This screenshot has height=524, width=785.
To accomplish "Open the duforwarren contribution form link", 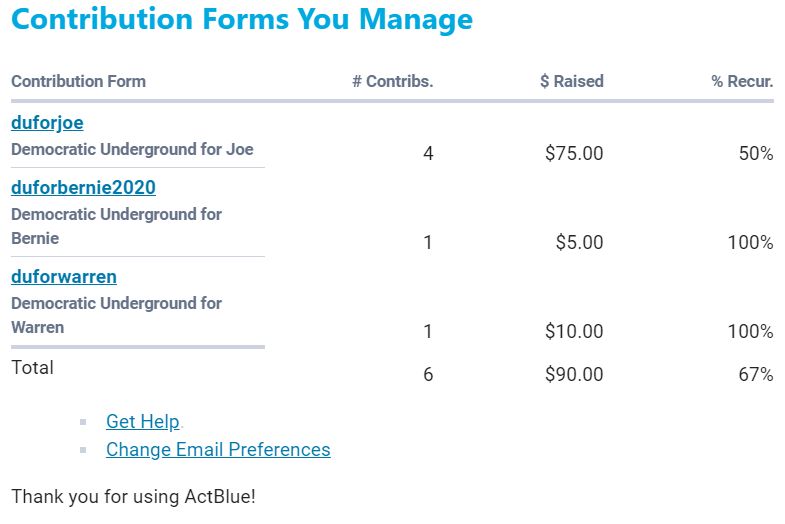I will coord(64,277).
